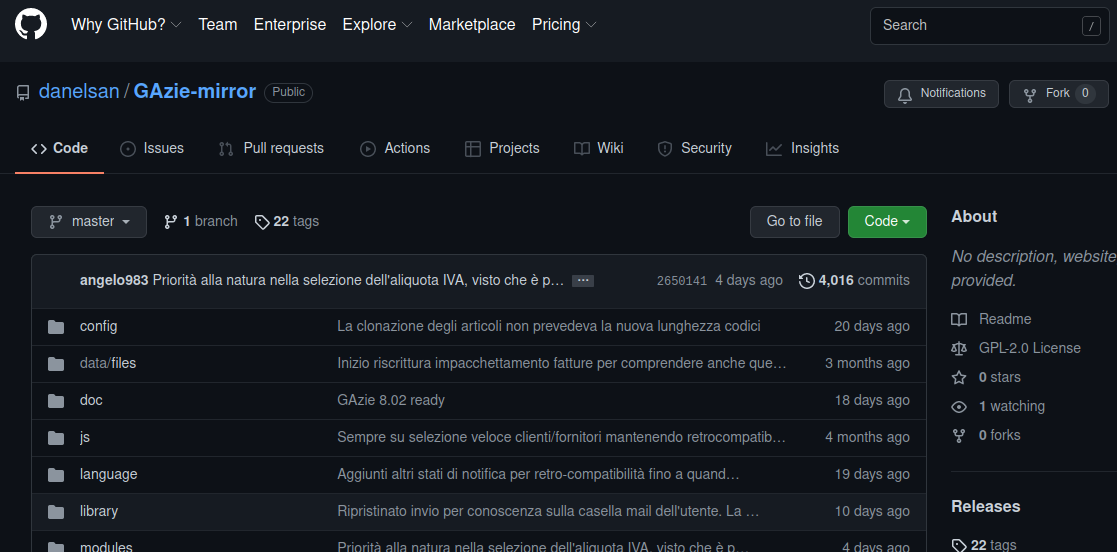Open the Security tab
Image resolution: width=1117 pixels, height=552 pixels.
coord(694,148)
